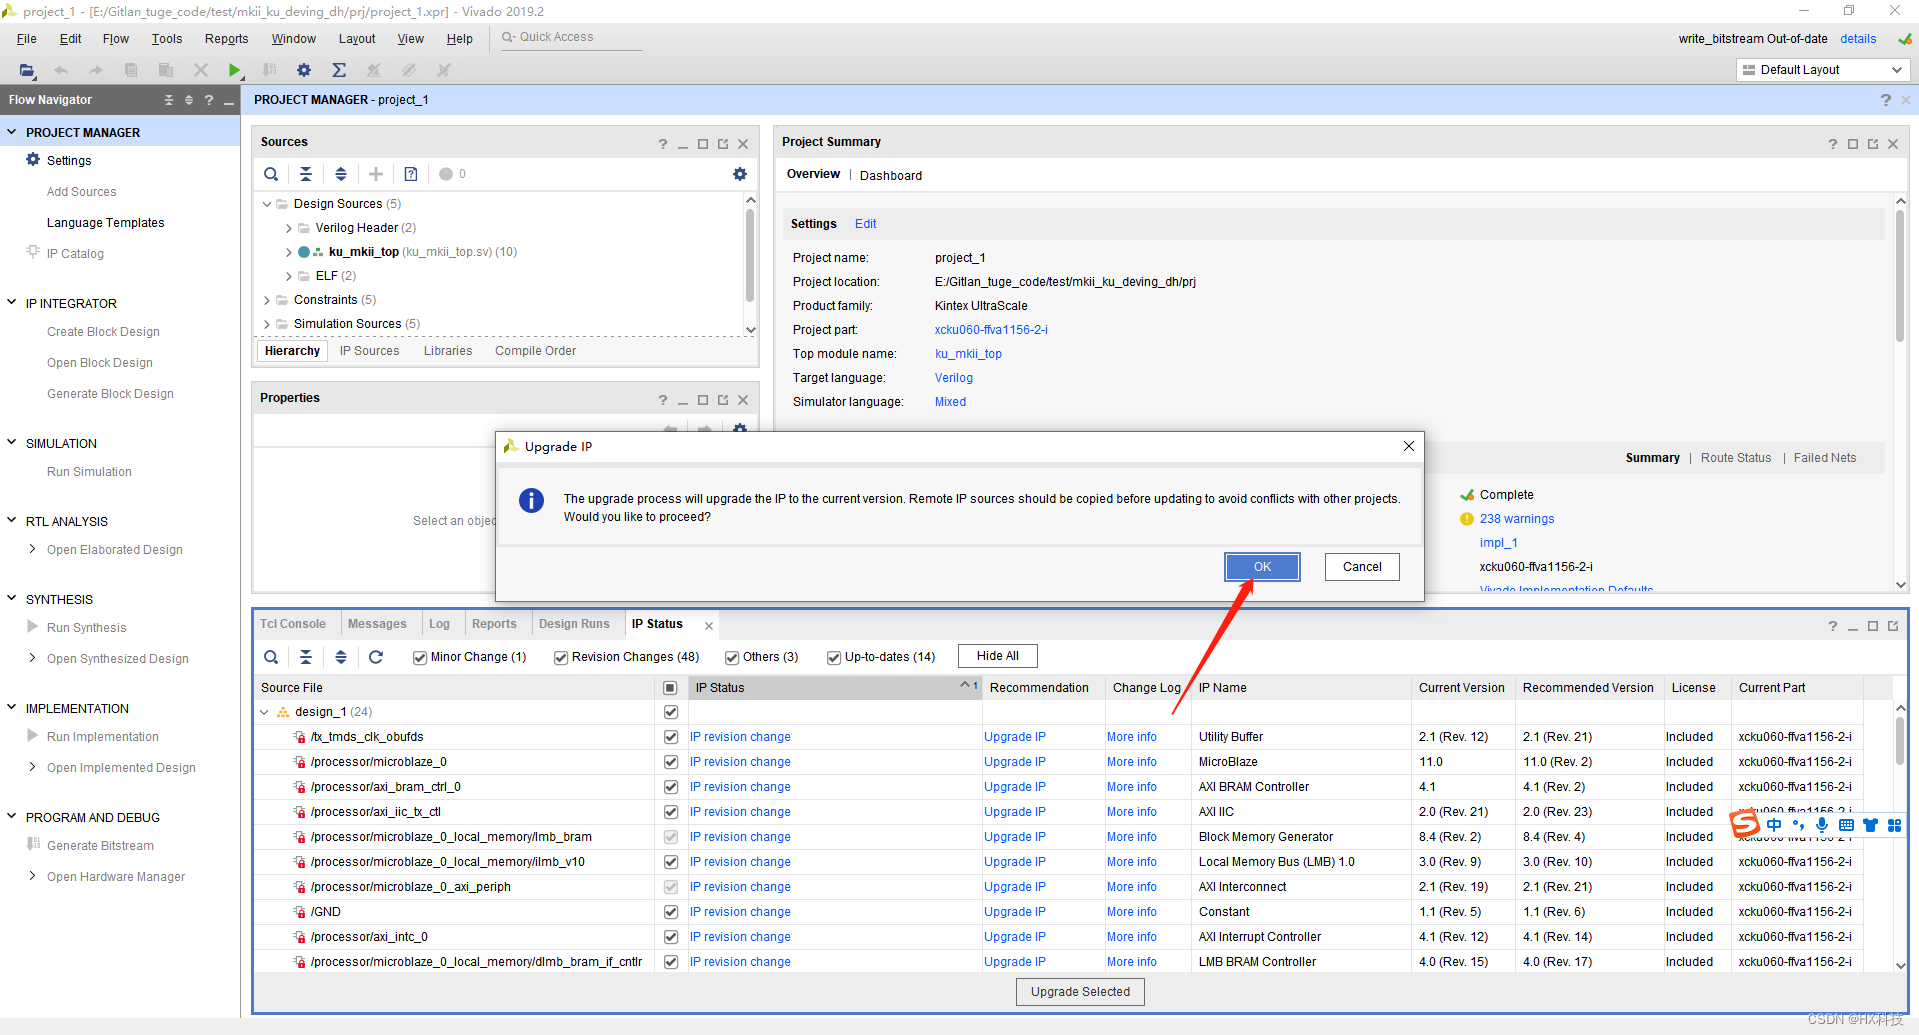Switch to Design Runs tab
The image size is (1919, 1035).
tap(574, 624)
